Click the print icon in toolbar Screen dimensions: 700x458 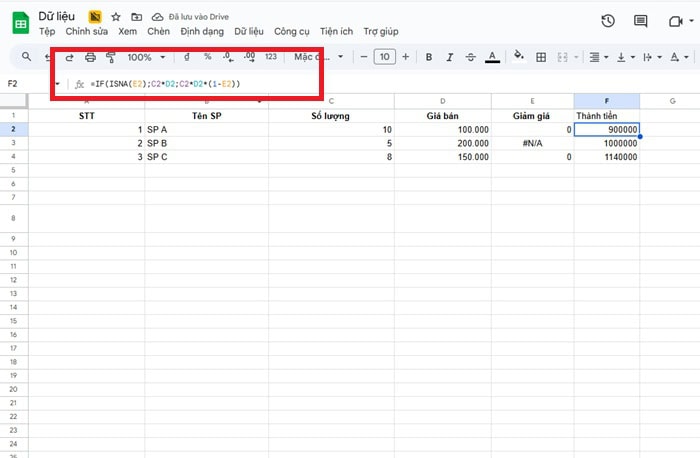(90, 57)
